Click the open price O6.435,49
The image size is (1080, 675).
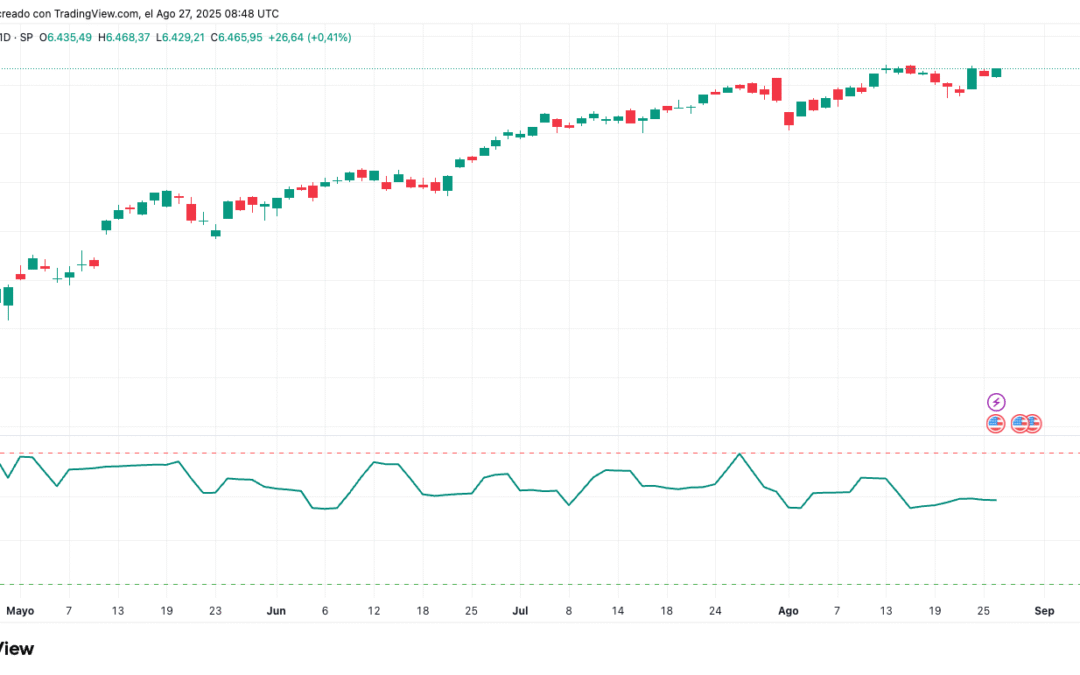click(65, 36)
